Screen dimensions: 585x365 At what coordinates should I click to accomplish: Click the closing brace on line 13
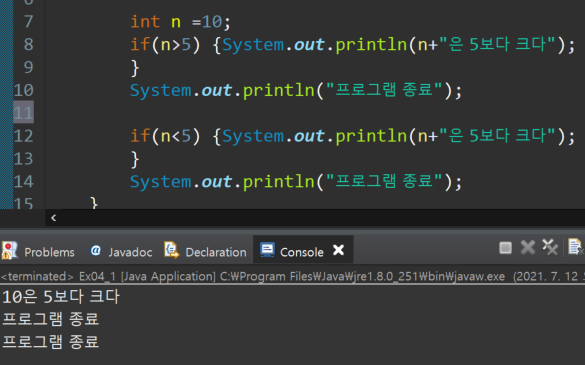135,160
